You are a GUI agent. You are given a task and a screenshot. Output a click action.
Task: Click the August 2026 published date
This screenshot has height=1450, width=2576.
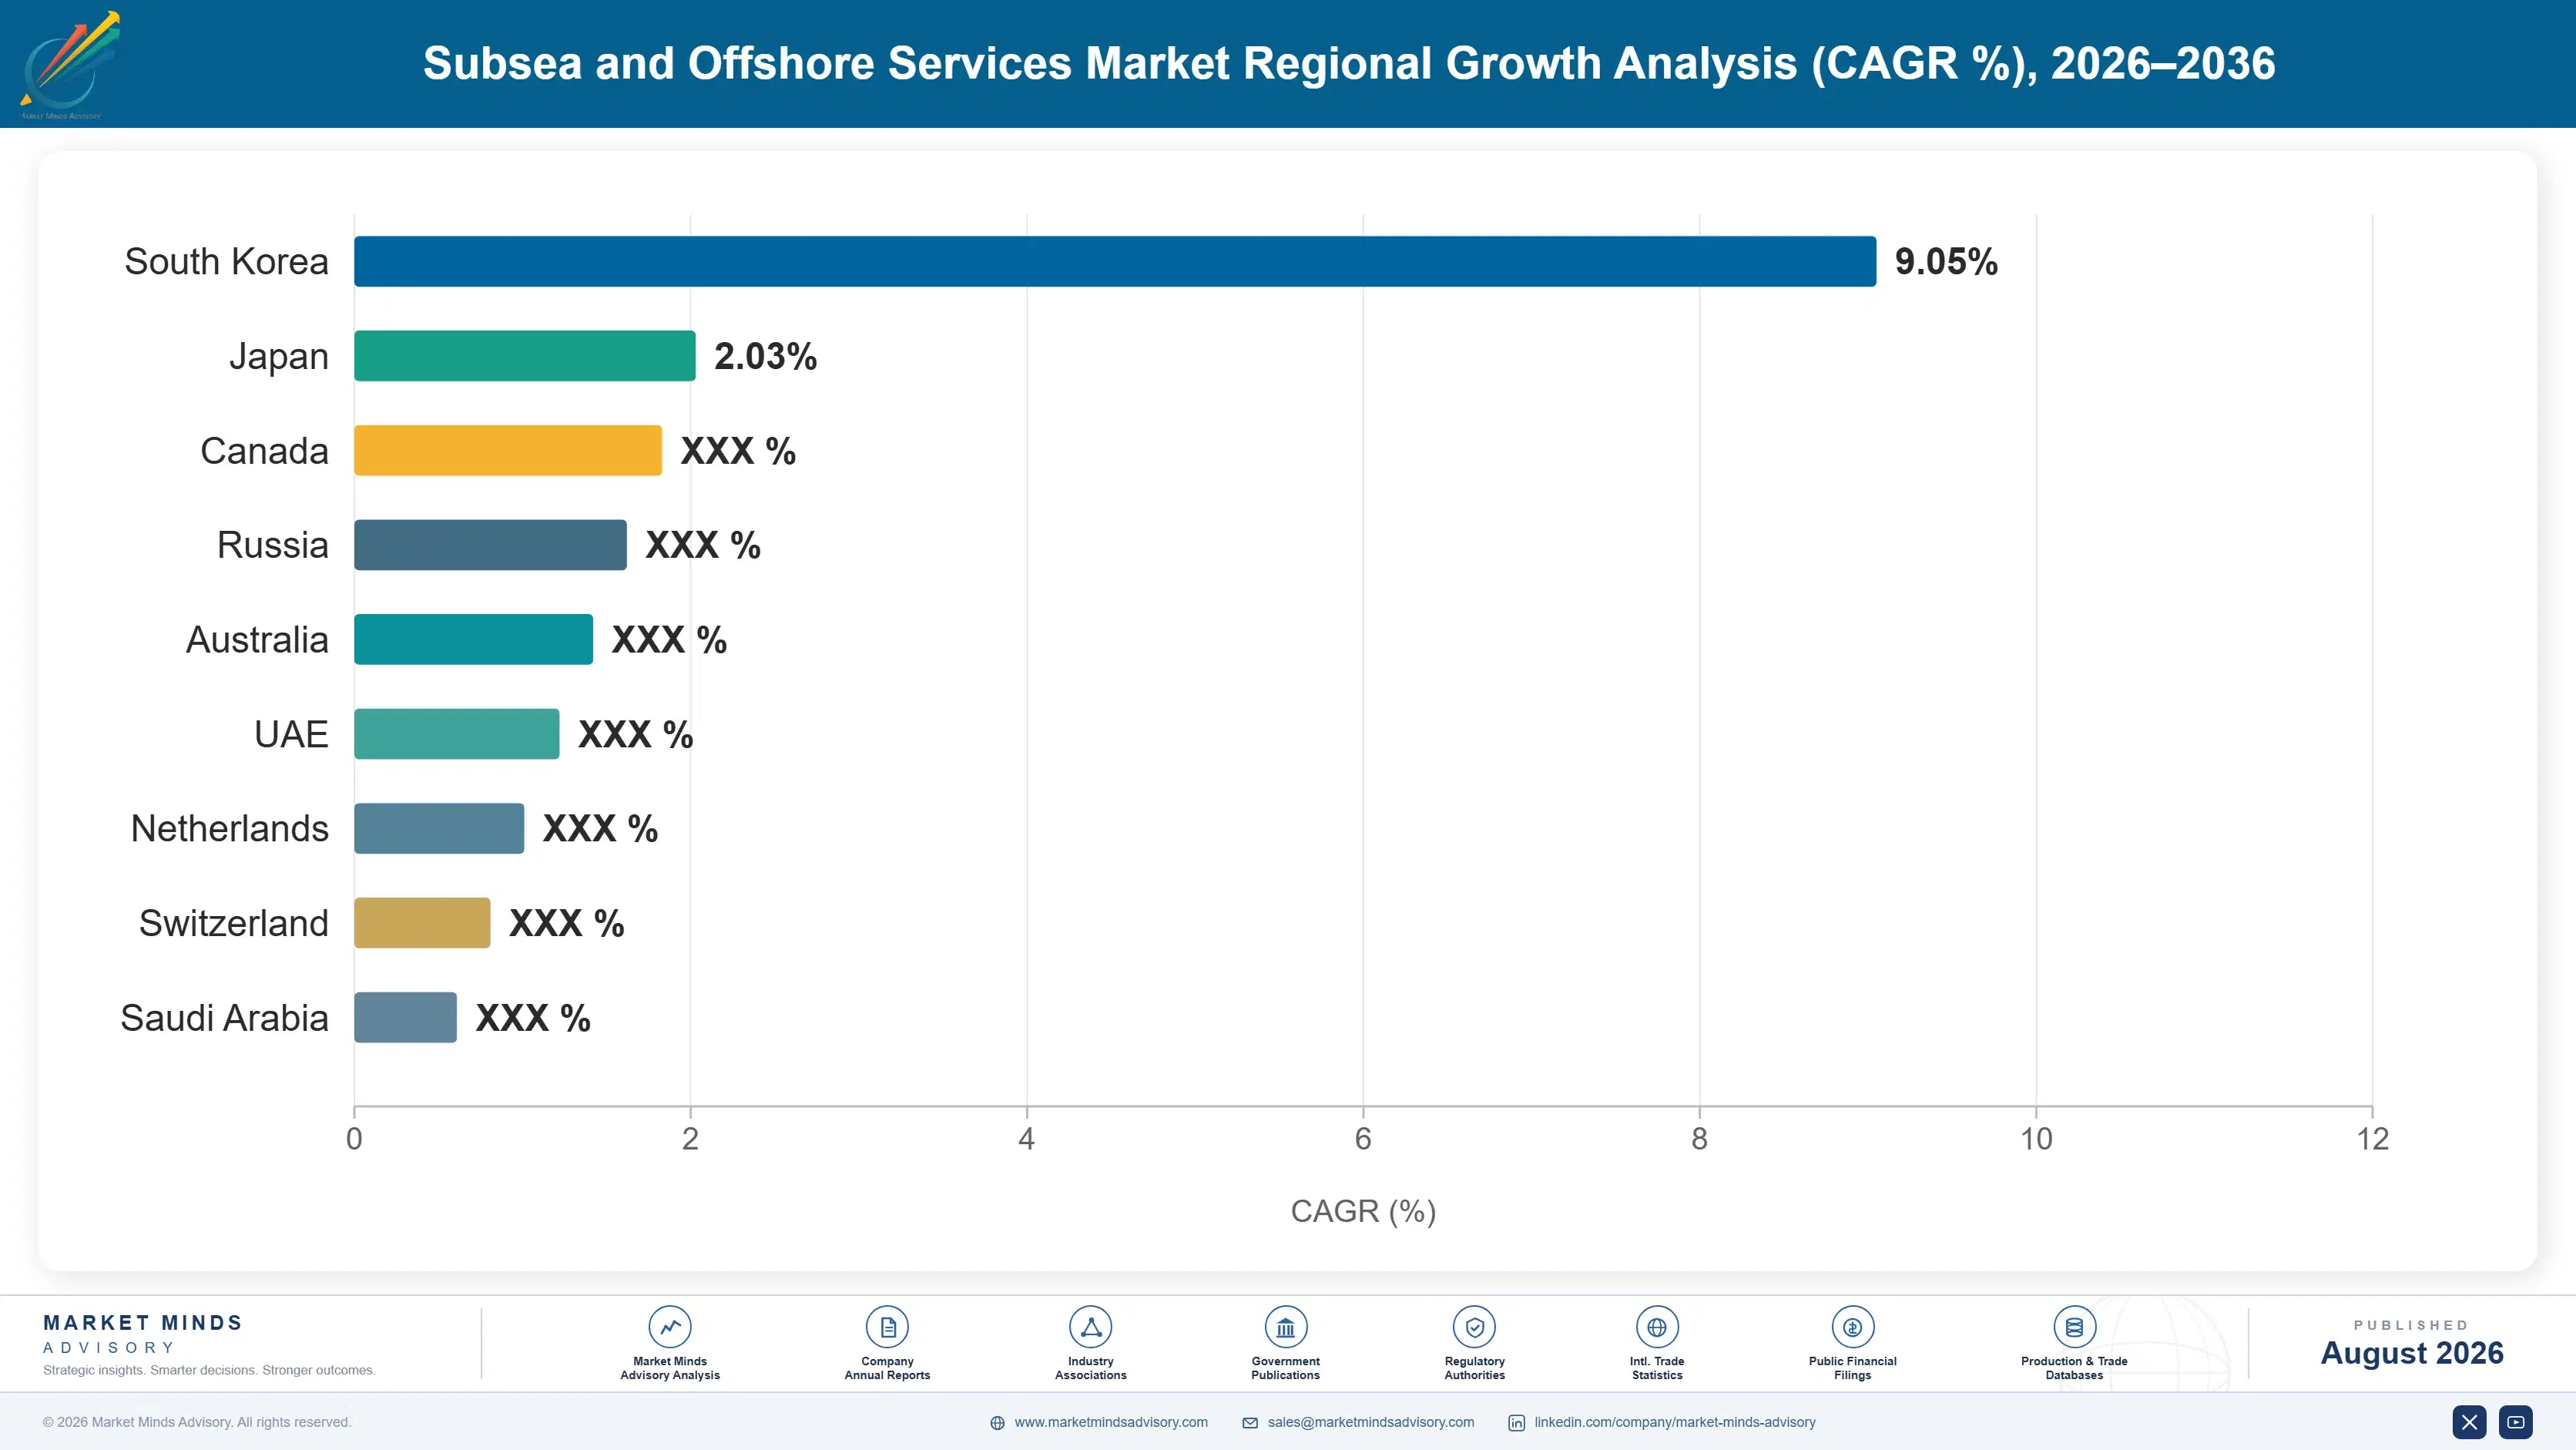pos(2412,1353)
